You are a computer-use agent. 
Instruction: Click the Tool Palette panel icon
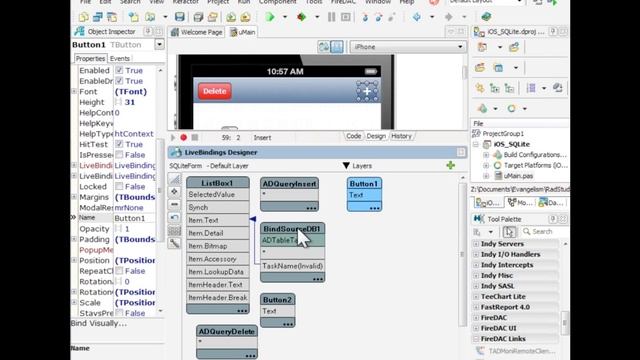coord(478,219)
